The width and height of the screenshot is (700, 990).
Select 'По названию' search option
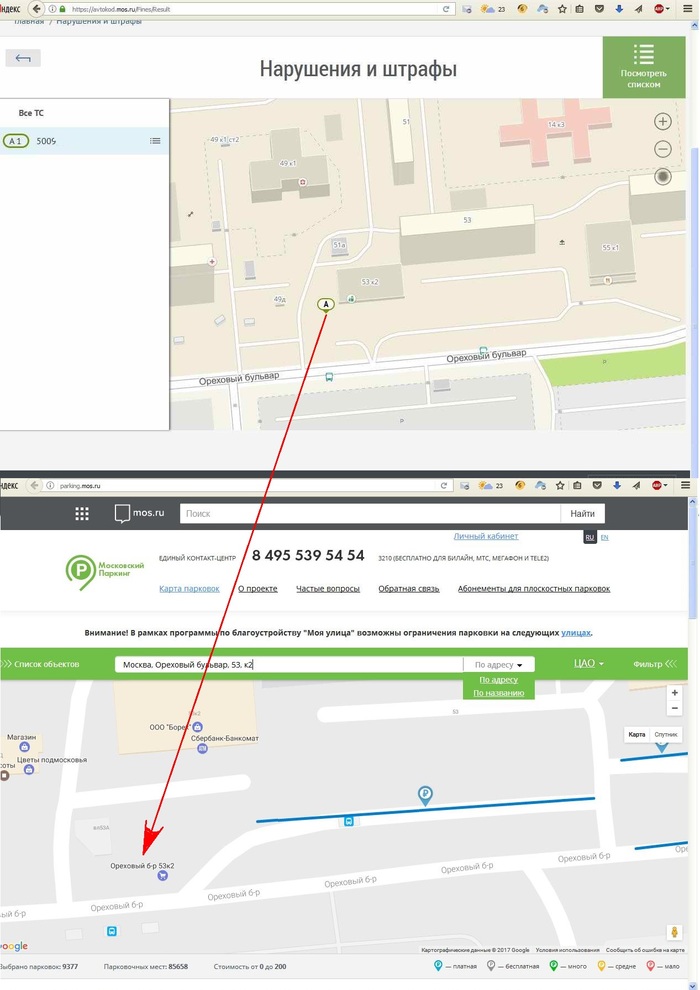[x=498, y=692]
